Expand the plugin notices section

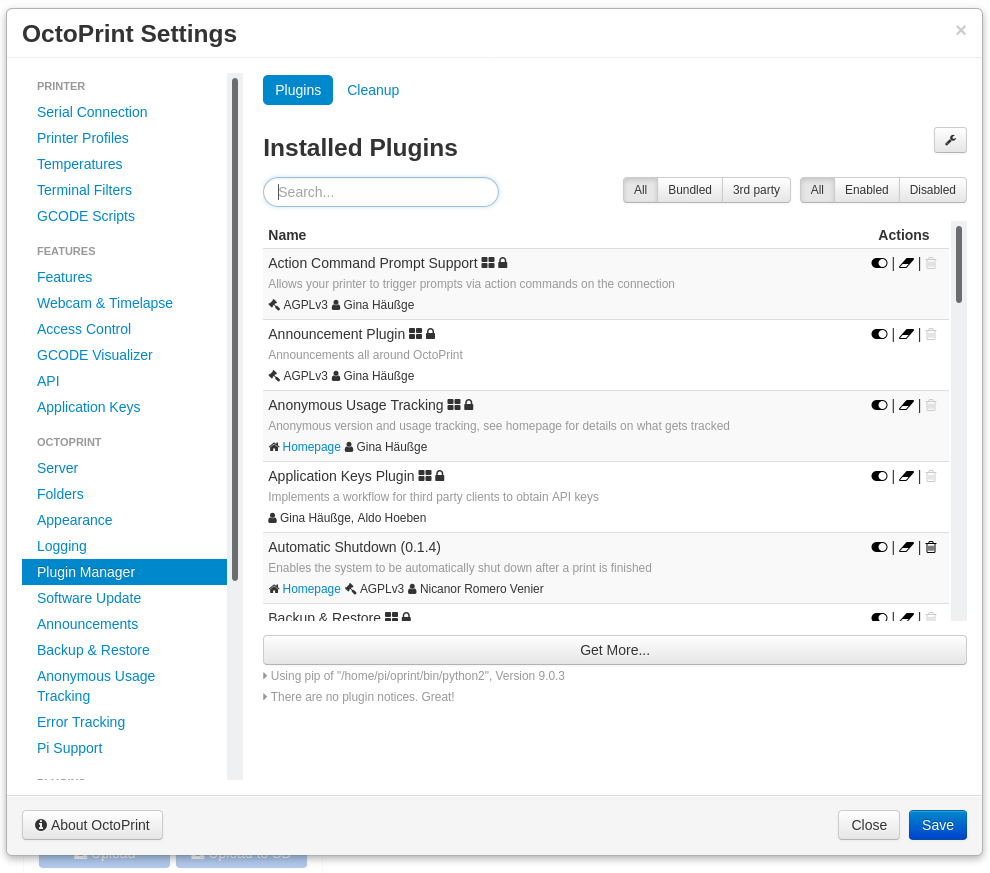[x=362, y=697]
